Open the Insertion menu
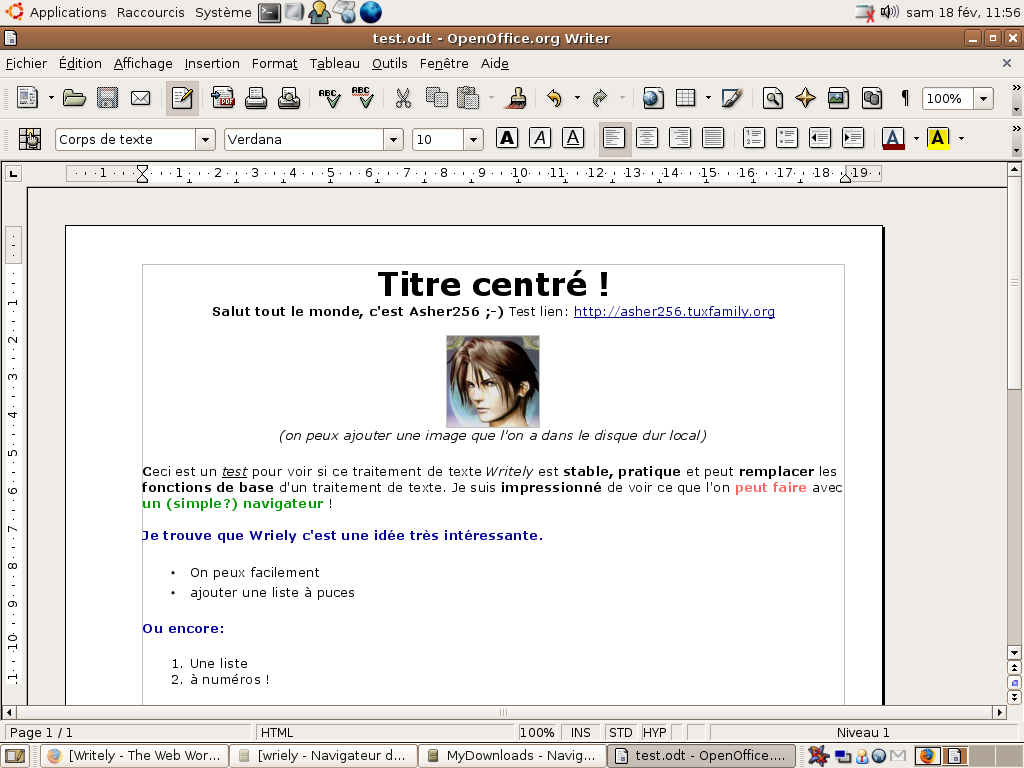This screenshot has height=768, width=1024. 212,63
